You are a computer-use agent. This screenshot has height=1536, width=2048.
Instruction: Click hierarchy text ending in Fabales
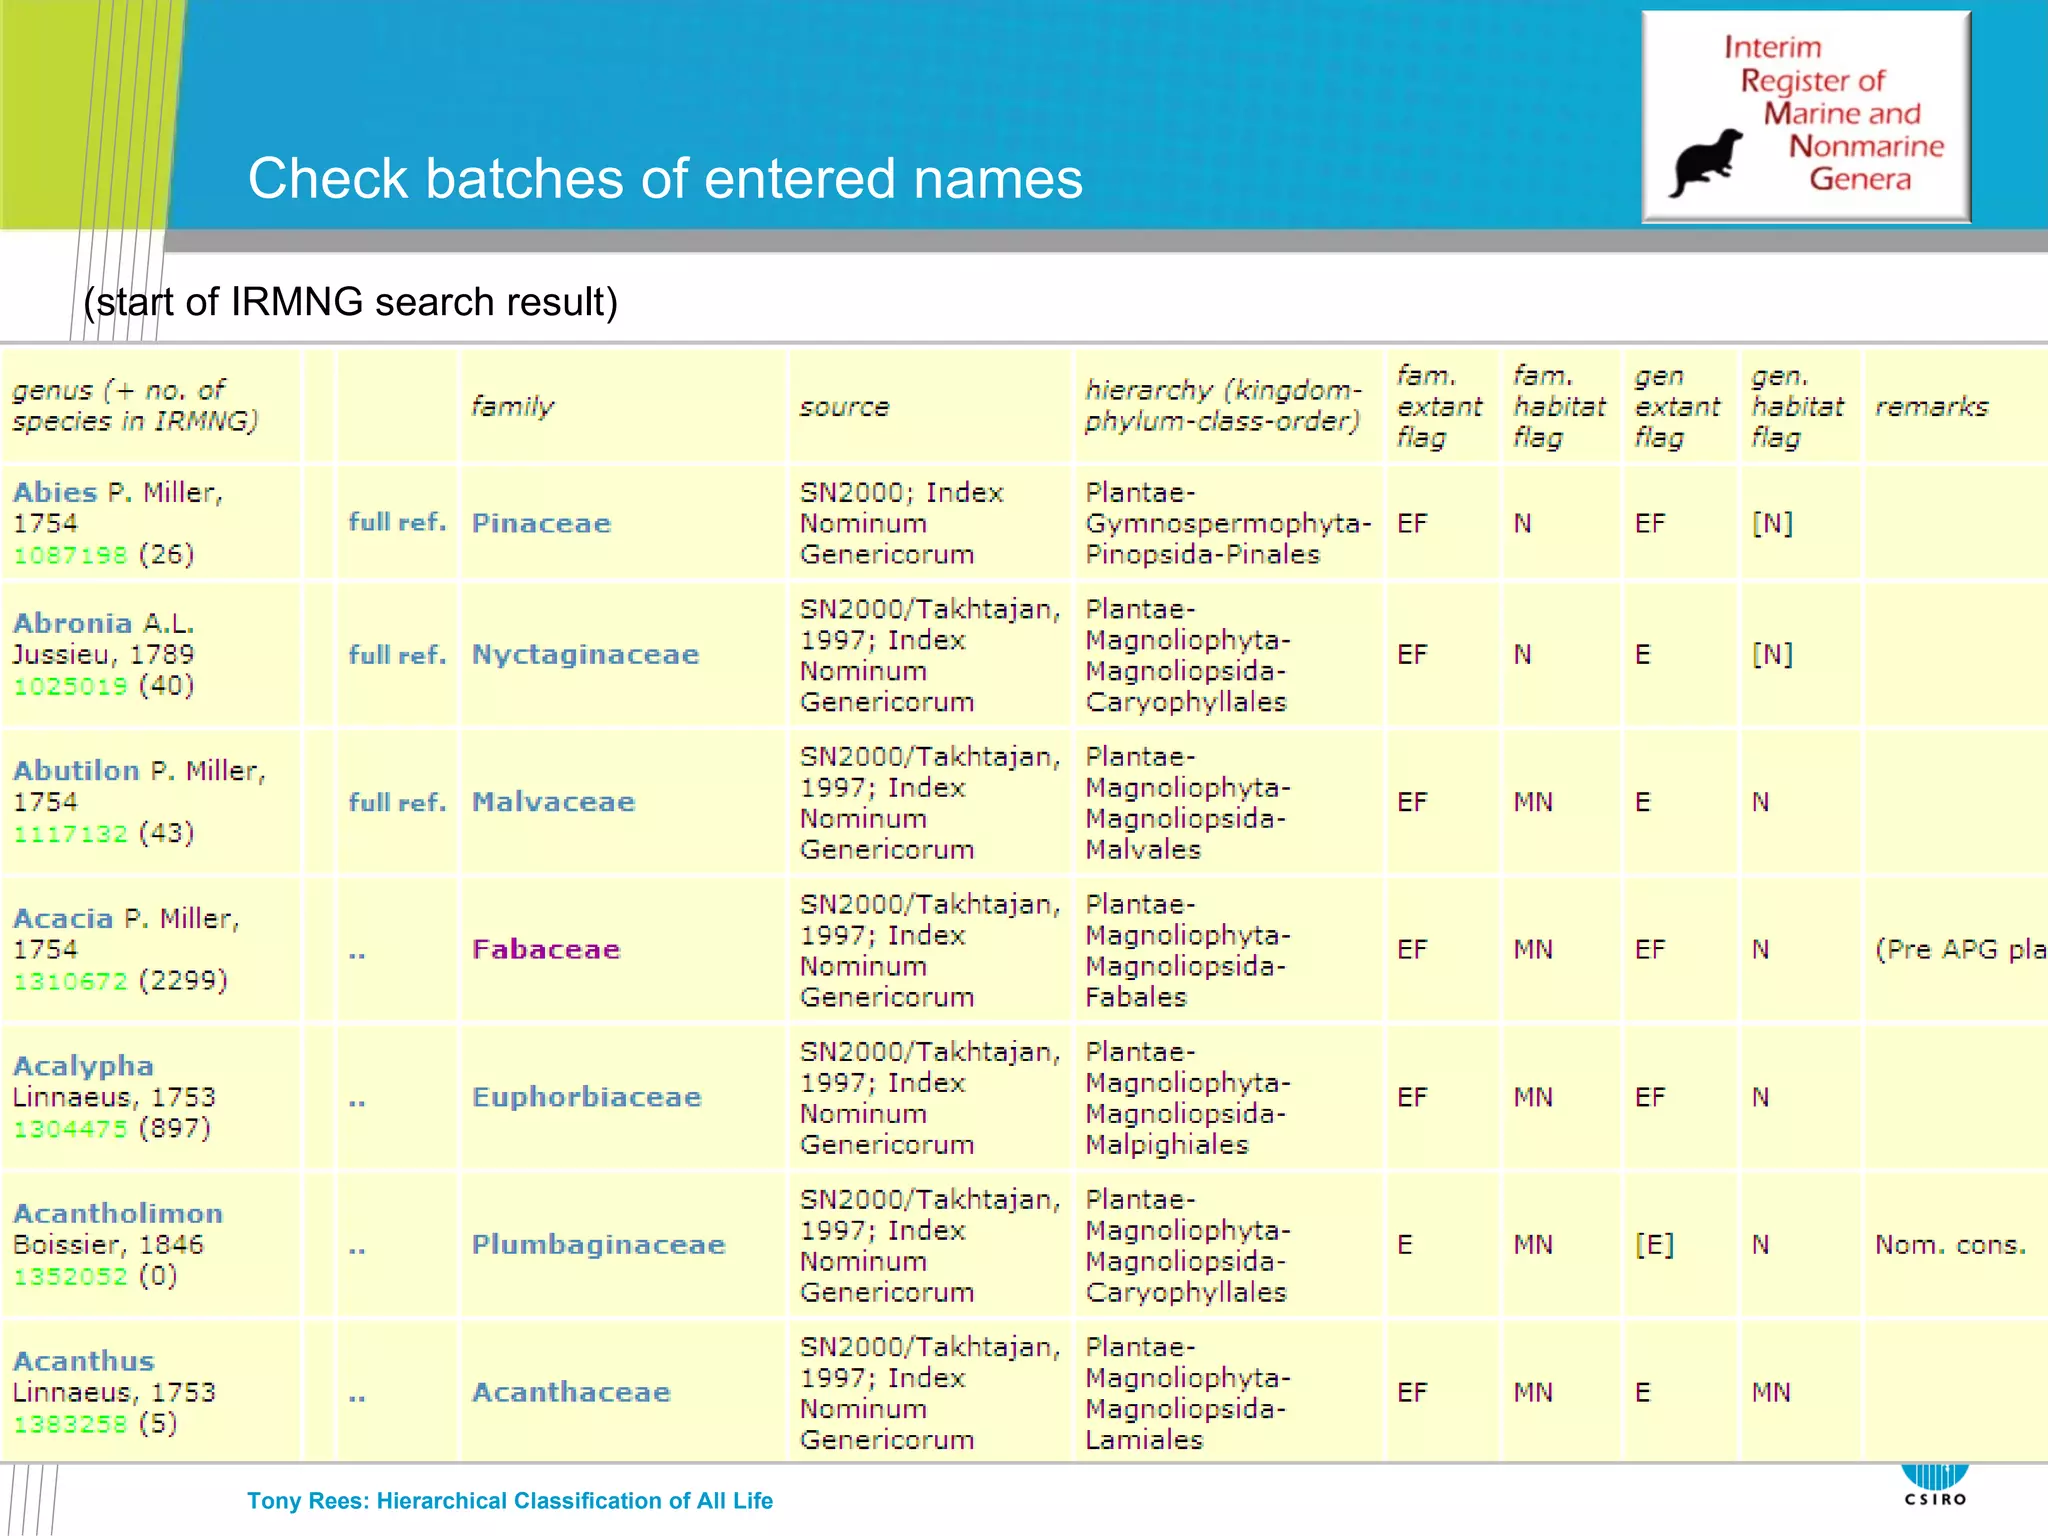pos(1188,950)
